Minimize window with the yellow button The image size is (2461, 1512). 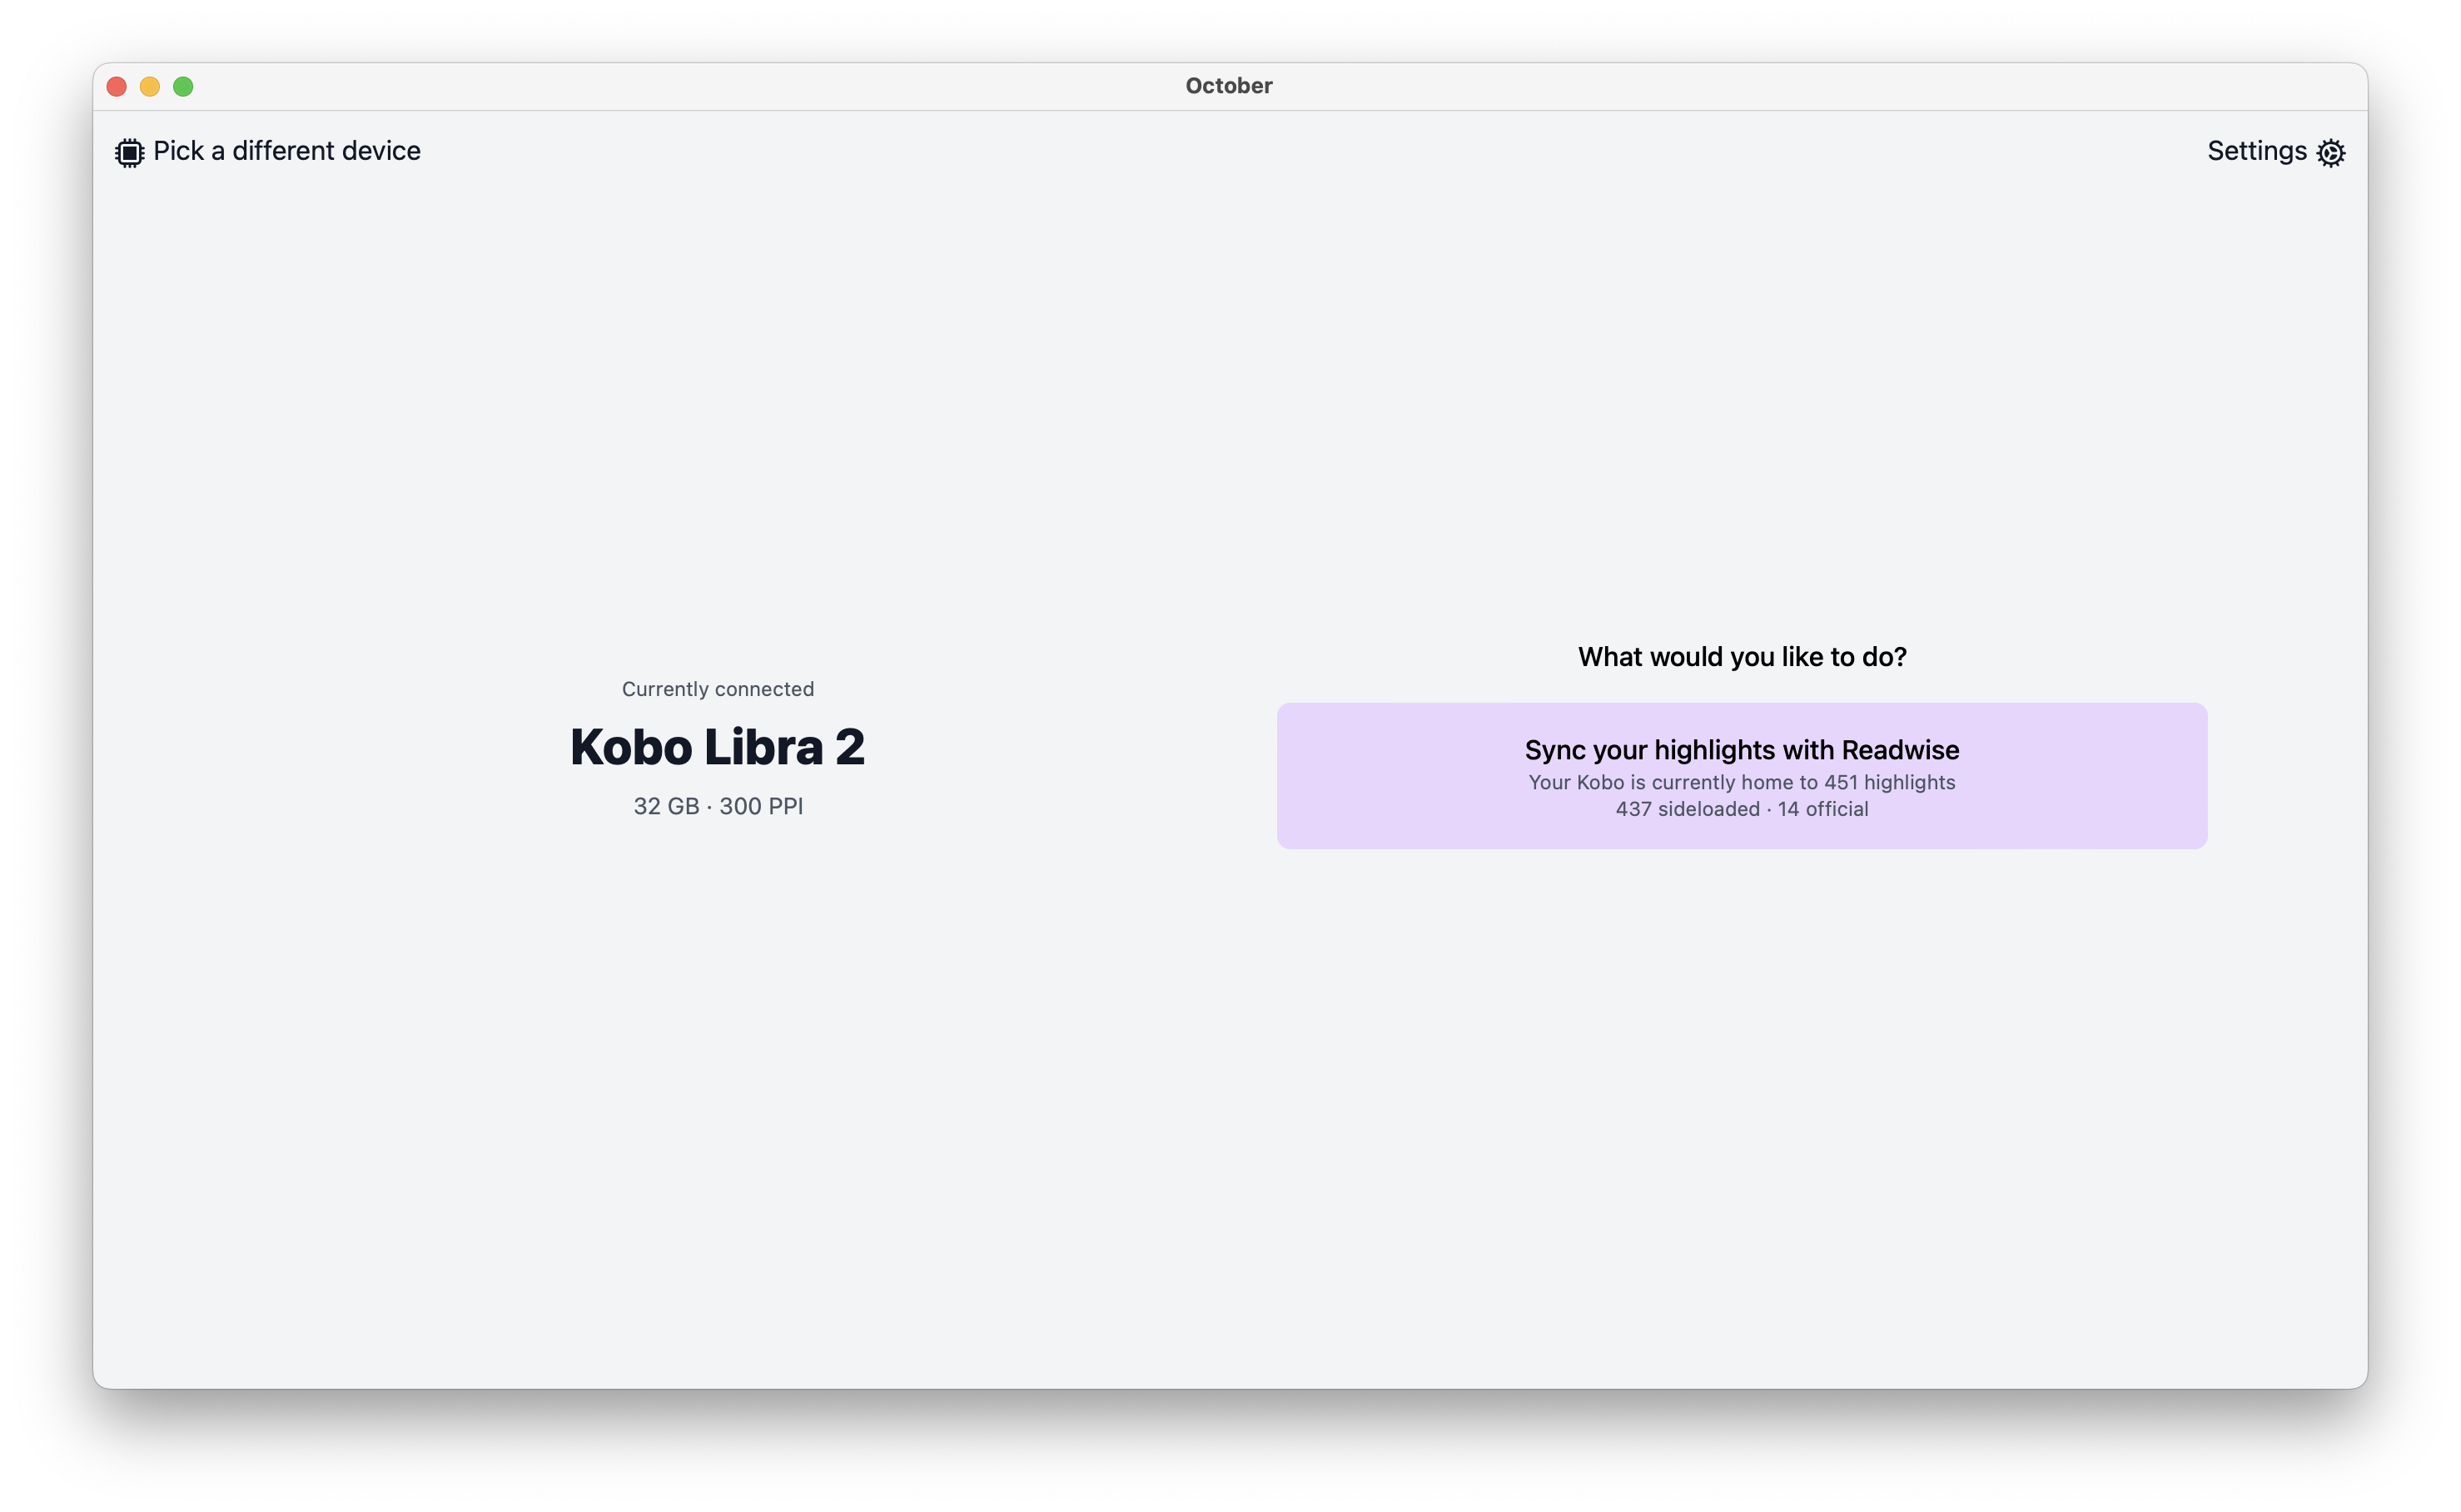pos(150,87)
